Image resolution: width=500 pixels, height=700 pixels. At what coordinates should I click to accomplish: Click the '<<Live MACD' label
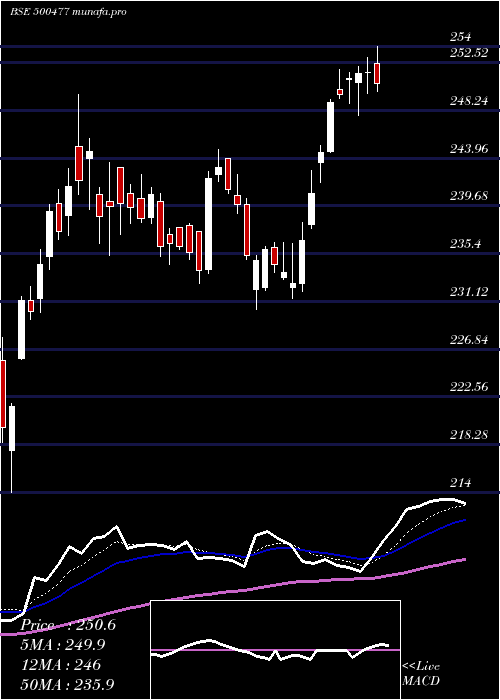coord(421,673)
